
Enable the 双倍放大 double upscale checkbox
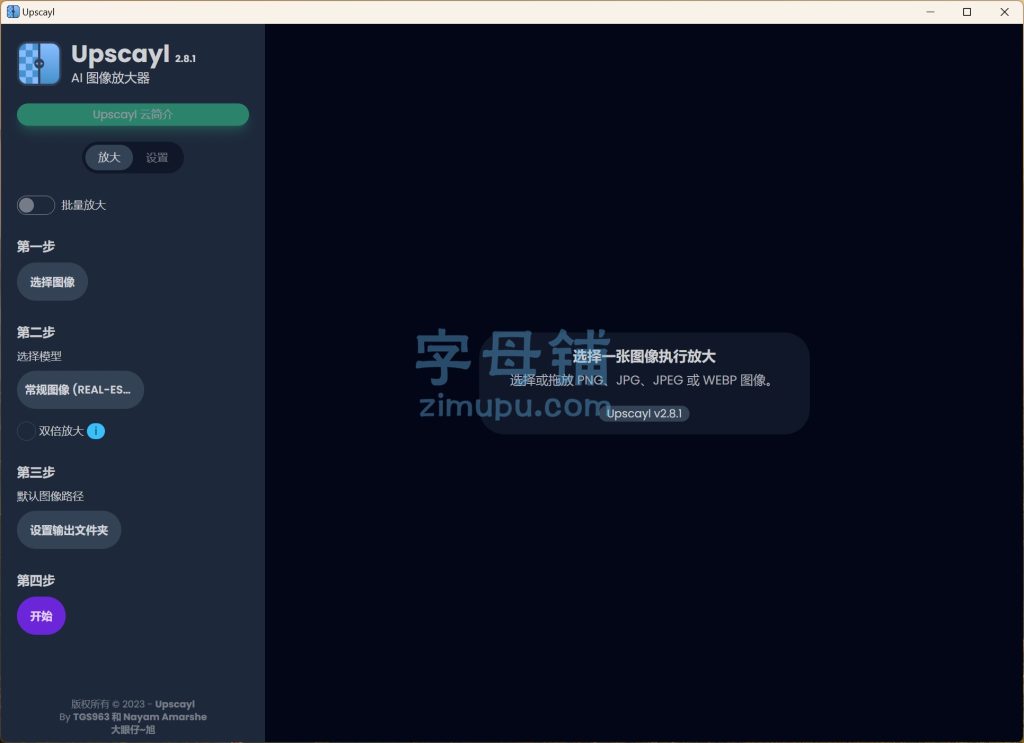point(26,431)
